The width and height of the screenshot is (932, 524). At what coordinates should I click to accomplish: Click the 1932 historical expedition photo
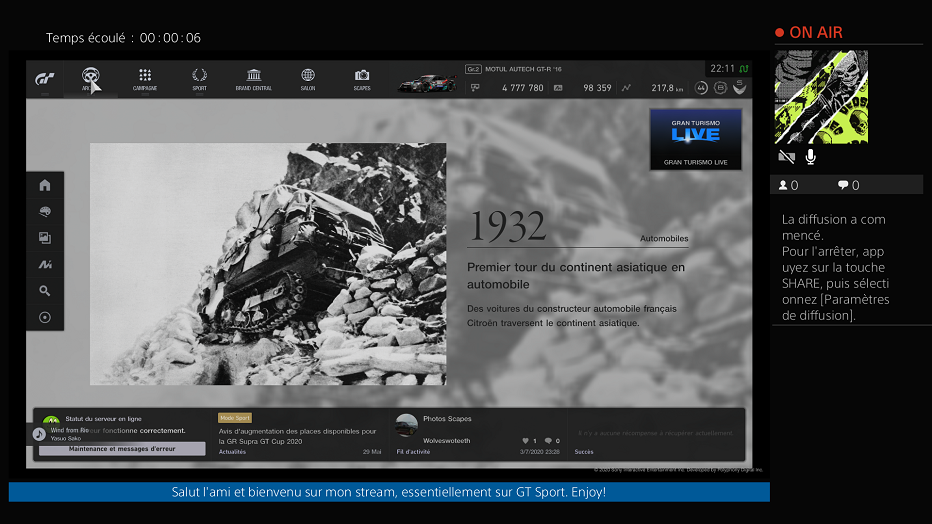tap(268, 264)
